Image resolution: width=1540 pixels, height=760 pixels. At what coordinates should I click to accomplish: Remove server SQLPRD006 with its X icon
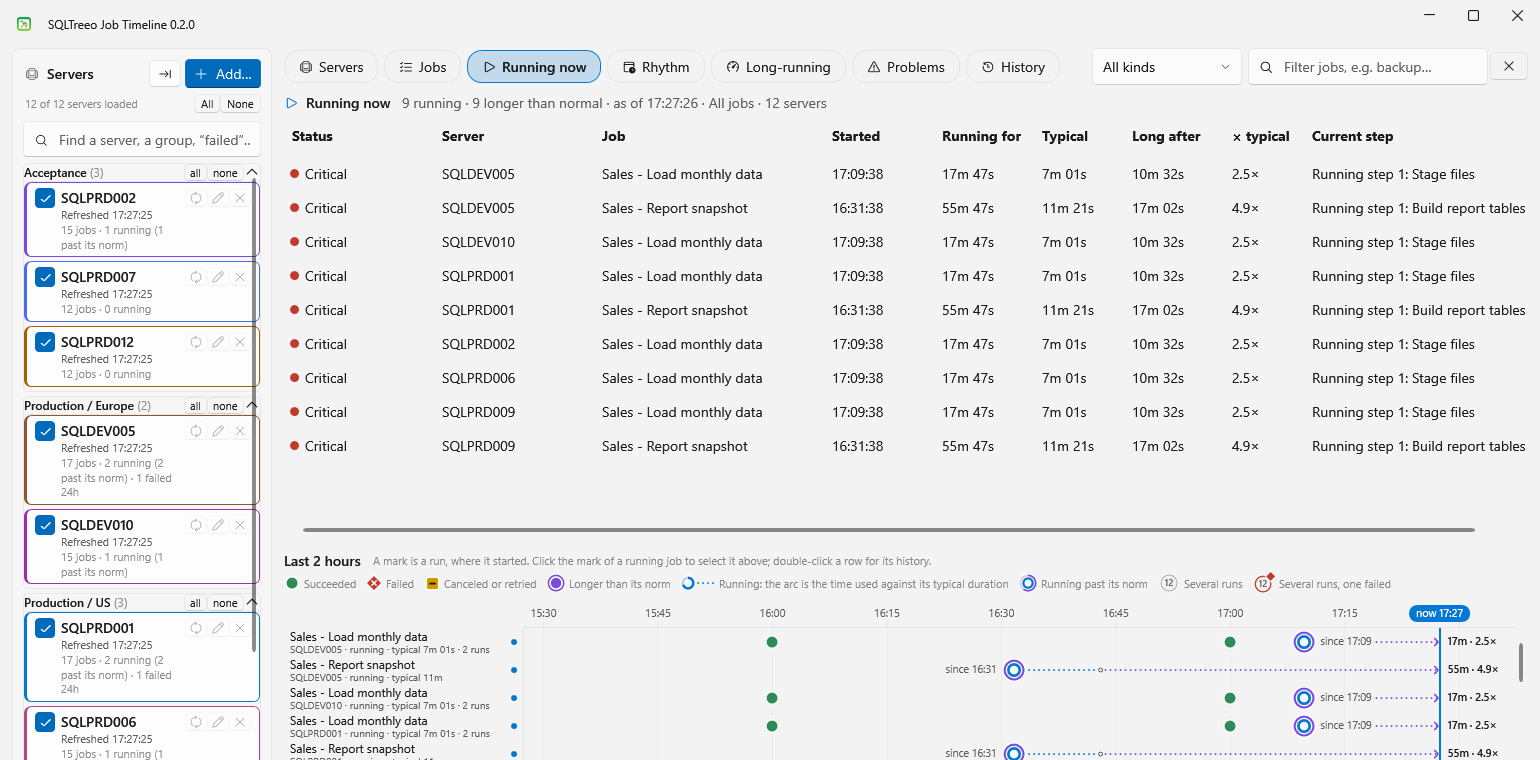pos(240,722)
